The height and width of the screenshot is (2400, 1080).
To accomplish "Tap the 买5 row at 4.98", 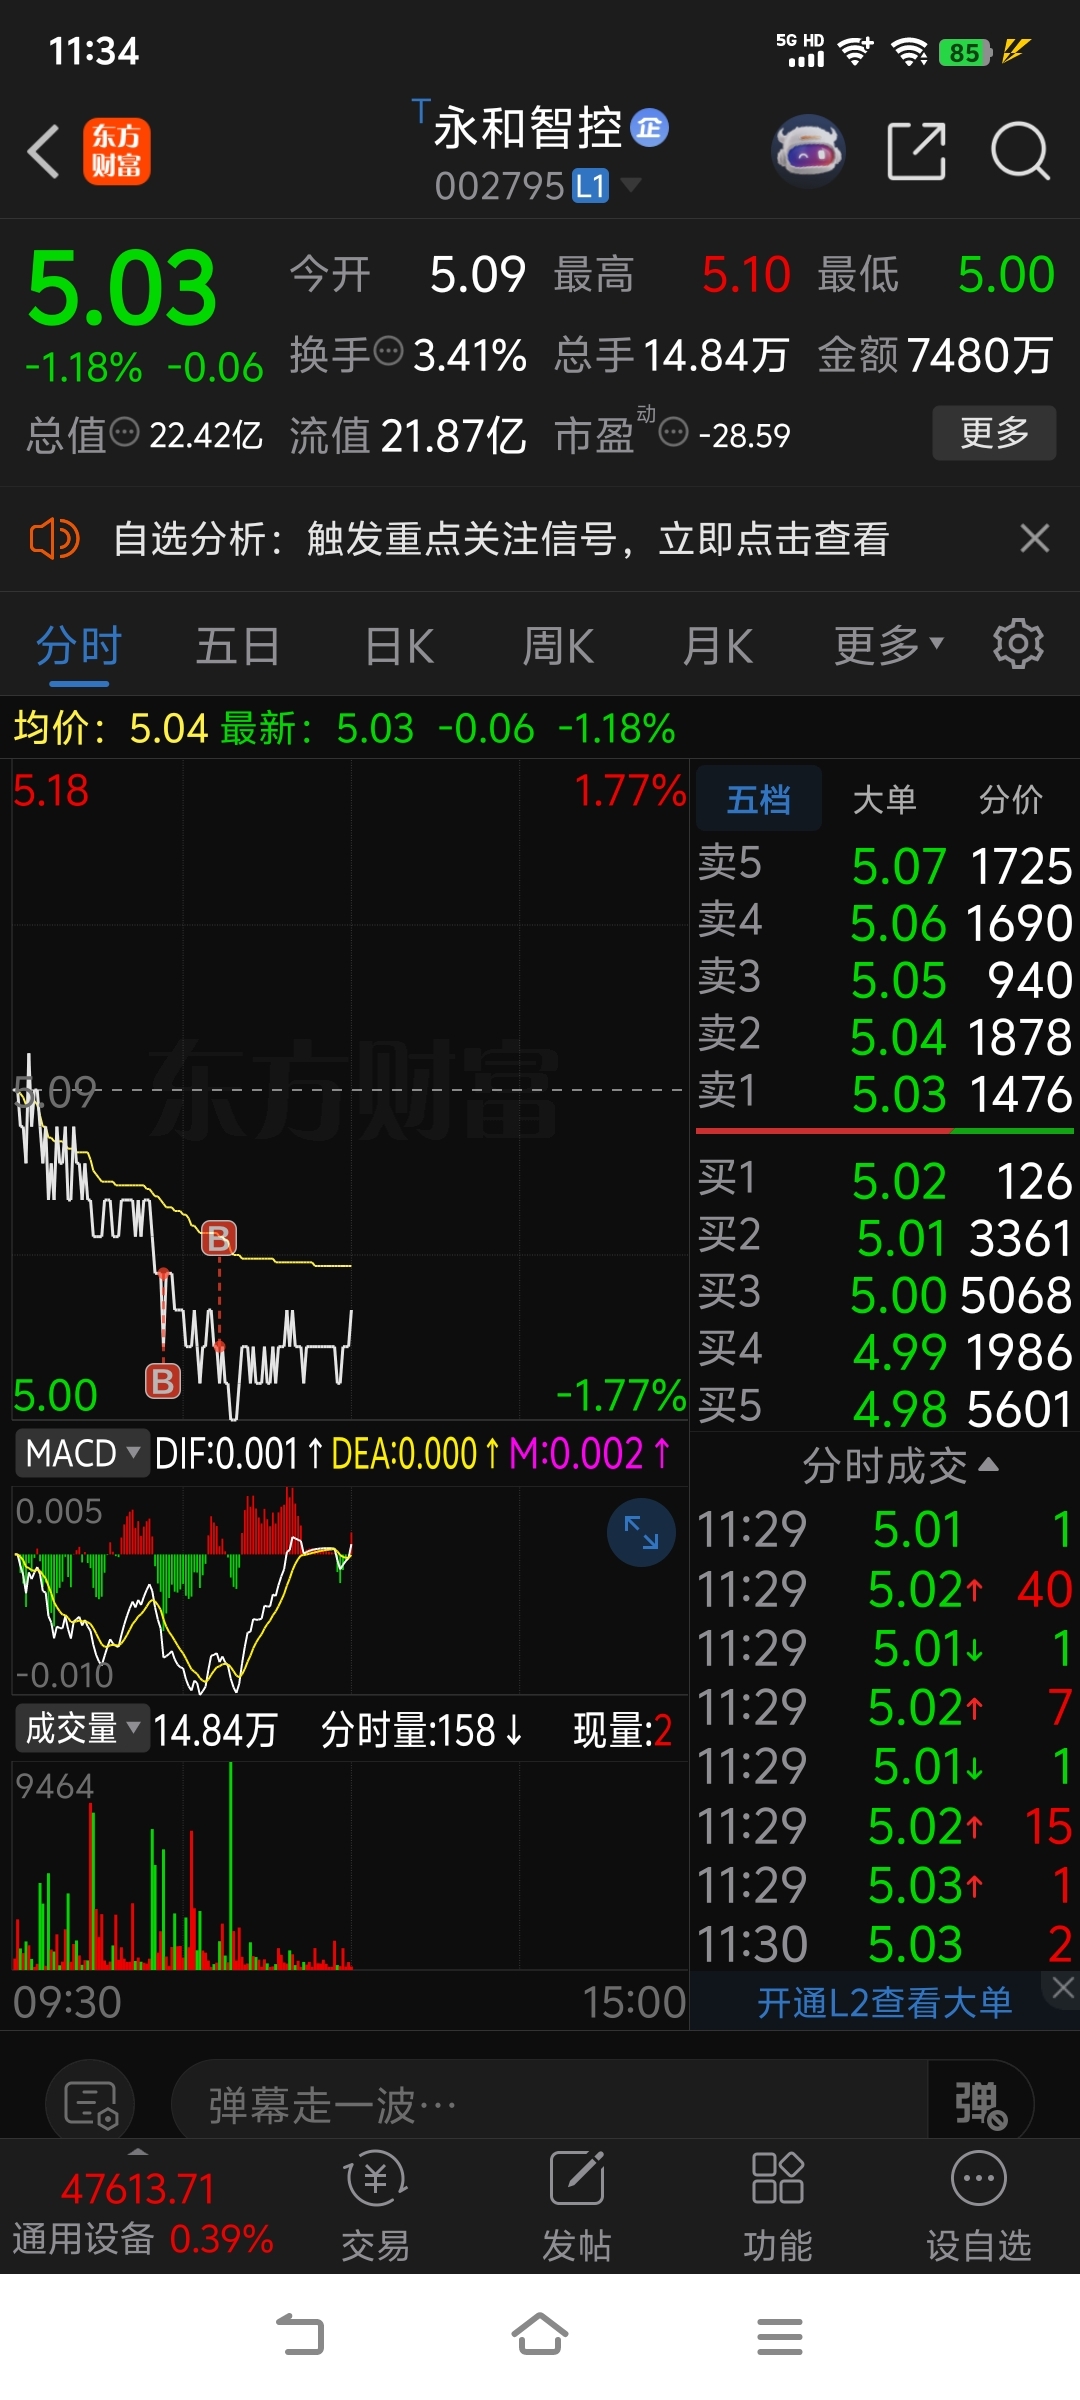I will [x=885, y=1408].
